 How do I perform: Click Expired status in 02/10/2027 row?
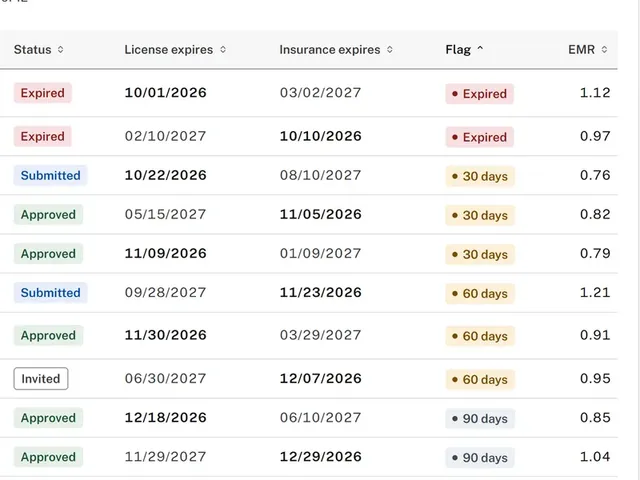(42, 136)
